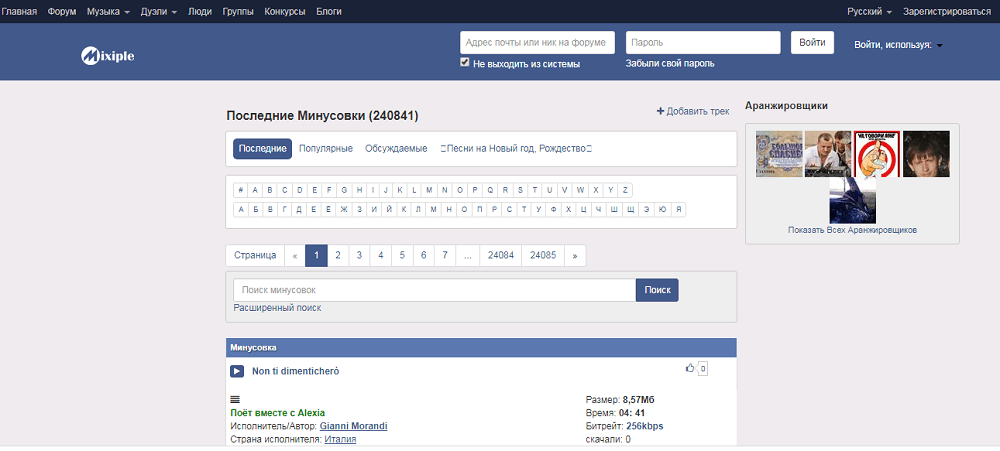1000x451 pixels.
Task: Click the Mixiple logo
Action: tap(107, 55)
